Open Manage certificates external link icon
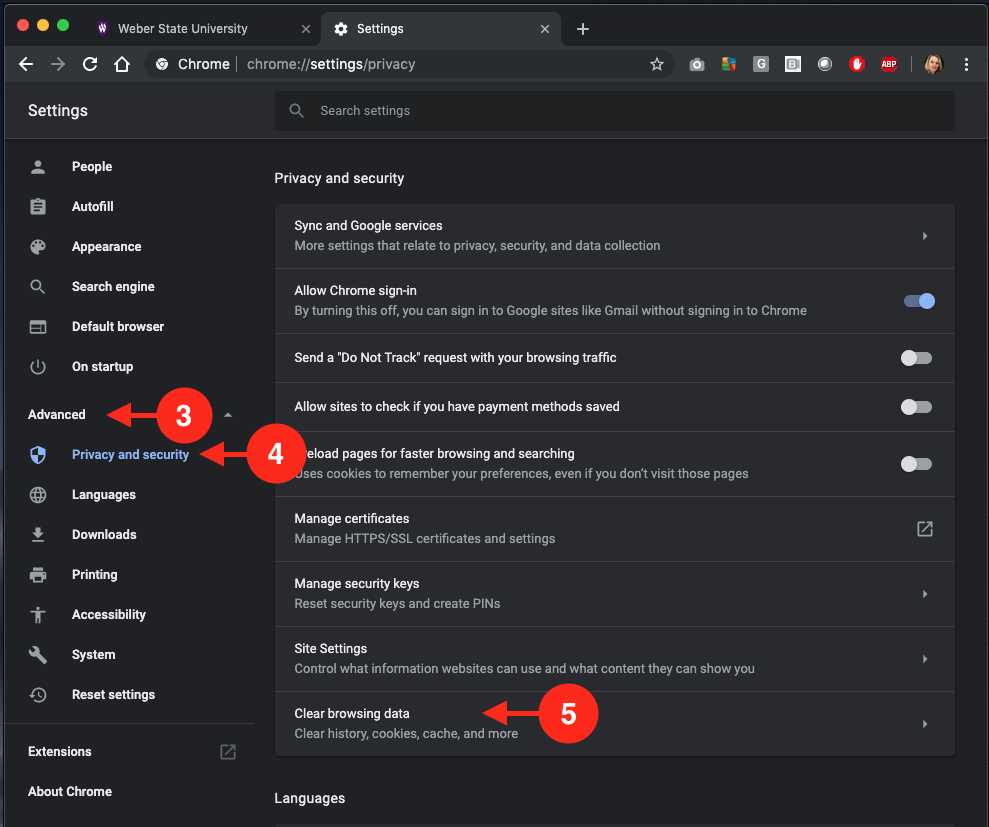 925,529
